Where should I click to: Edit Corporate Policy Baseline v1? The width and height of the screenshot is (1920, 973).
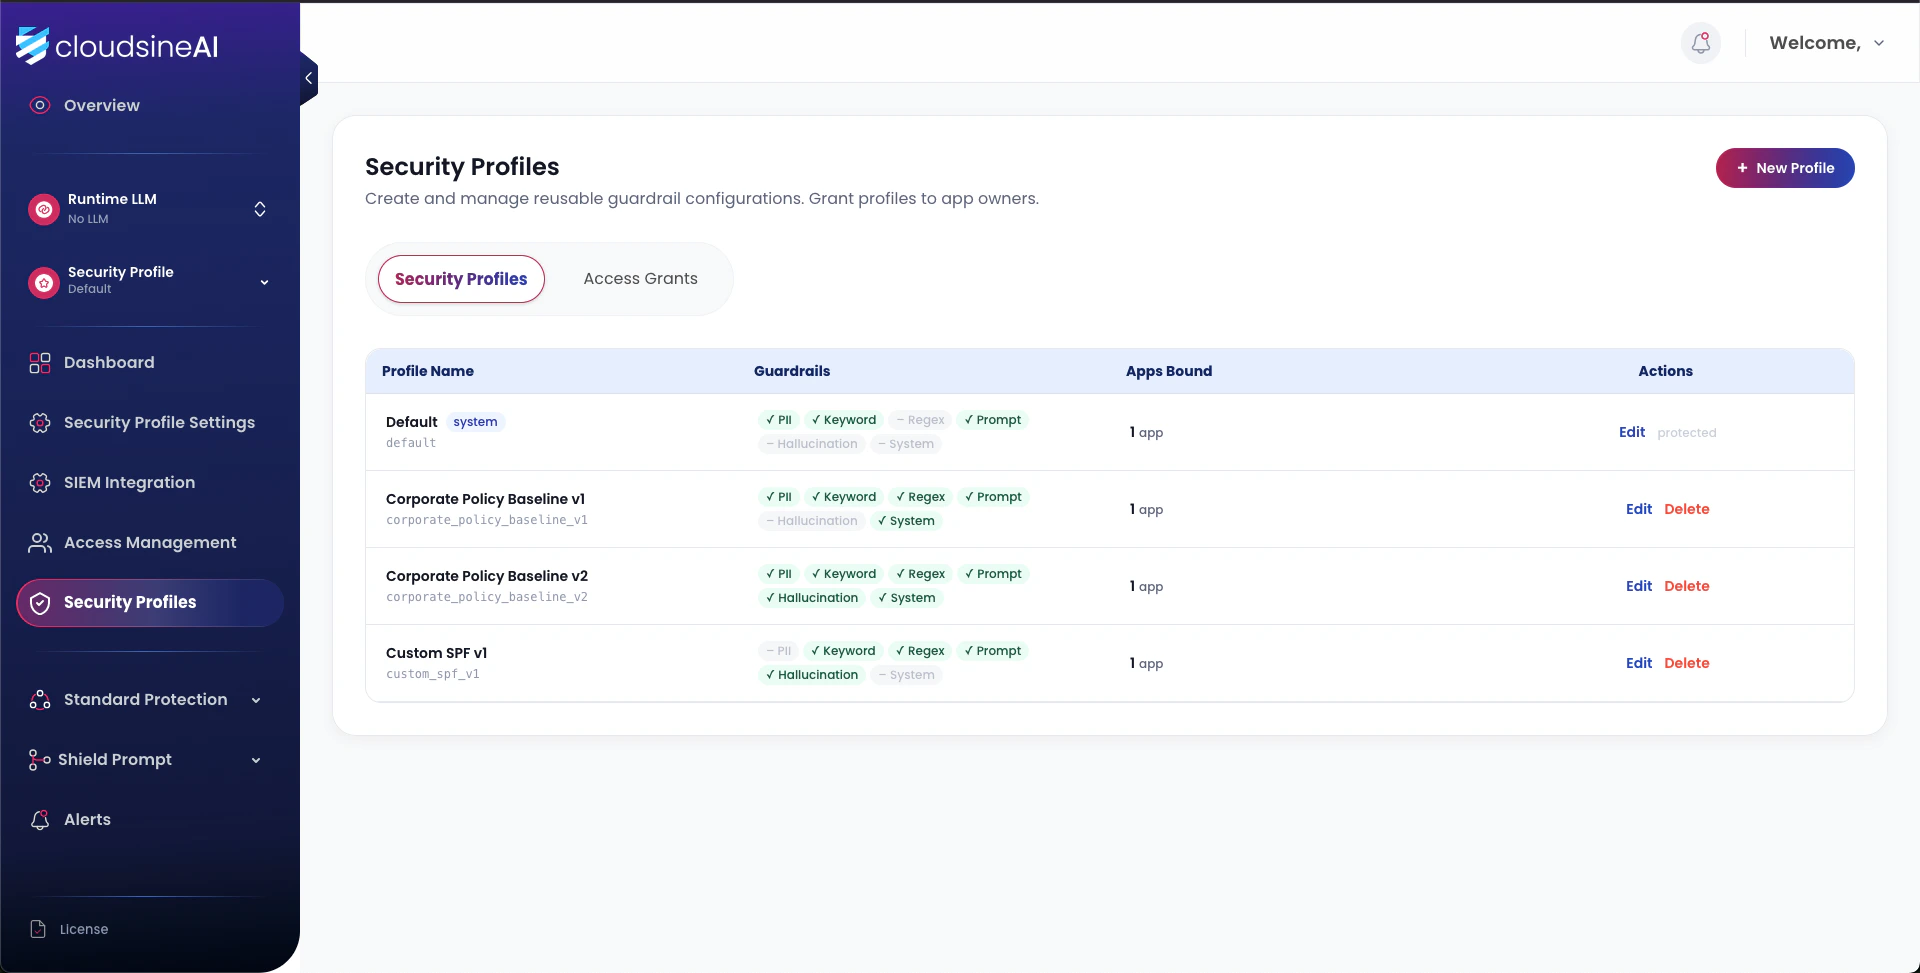pos(1639,509)
